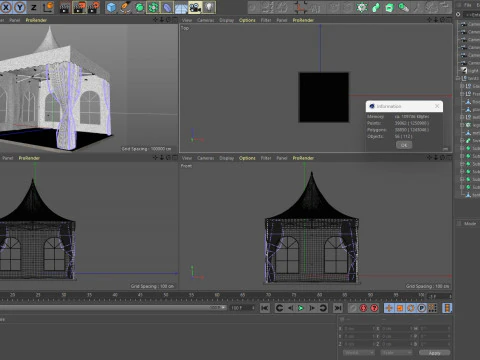Switch the coordinate system icon
Image resolution: width=480 pixels, height=360 pixels.
click(48, 7)
